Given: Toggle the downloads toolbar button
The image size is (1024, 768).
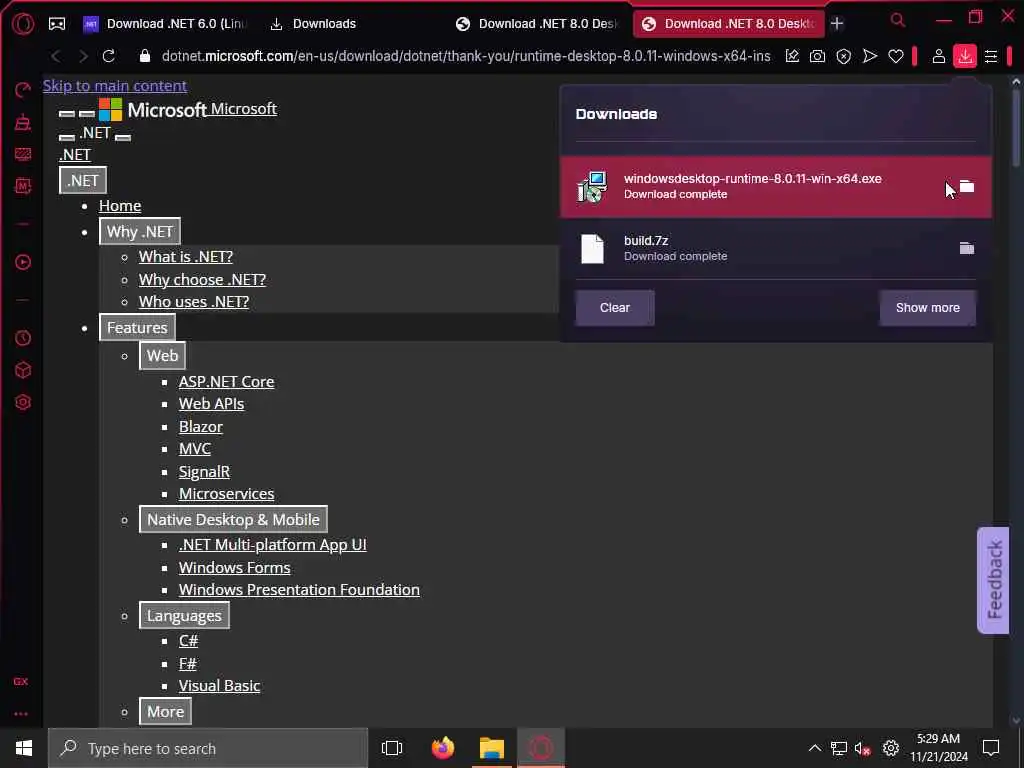Looking at the screenshot, I should coord(965,56).
